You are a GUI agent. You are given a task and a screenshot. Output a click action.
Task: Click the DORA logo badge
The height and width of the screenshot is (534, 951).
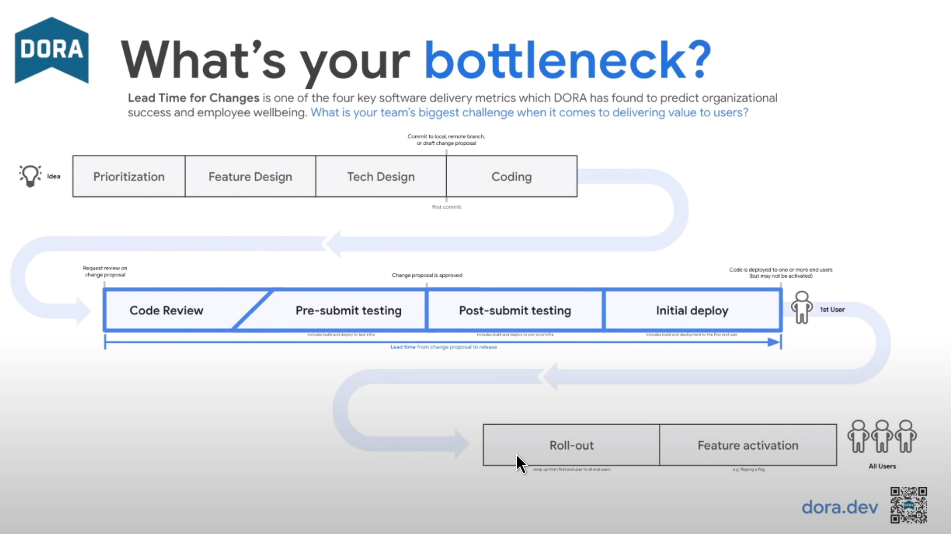pyautogui.click(x=51, y=50)
